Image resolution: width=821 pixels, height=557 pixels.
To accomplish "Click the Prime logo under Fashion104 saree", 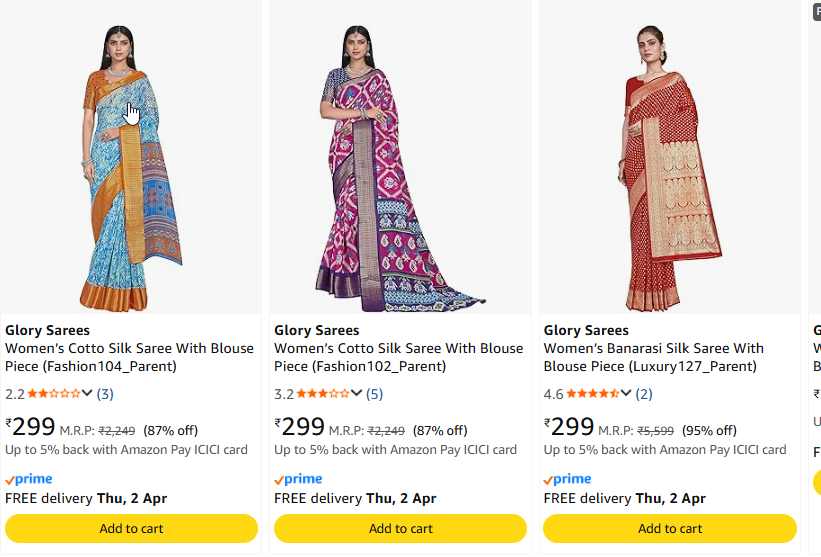I will 29,479.
